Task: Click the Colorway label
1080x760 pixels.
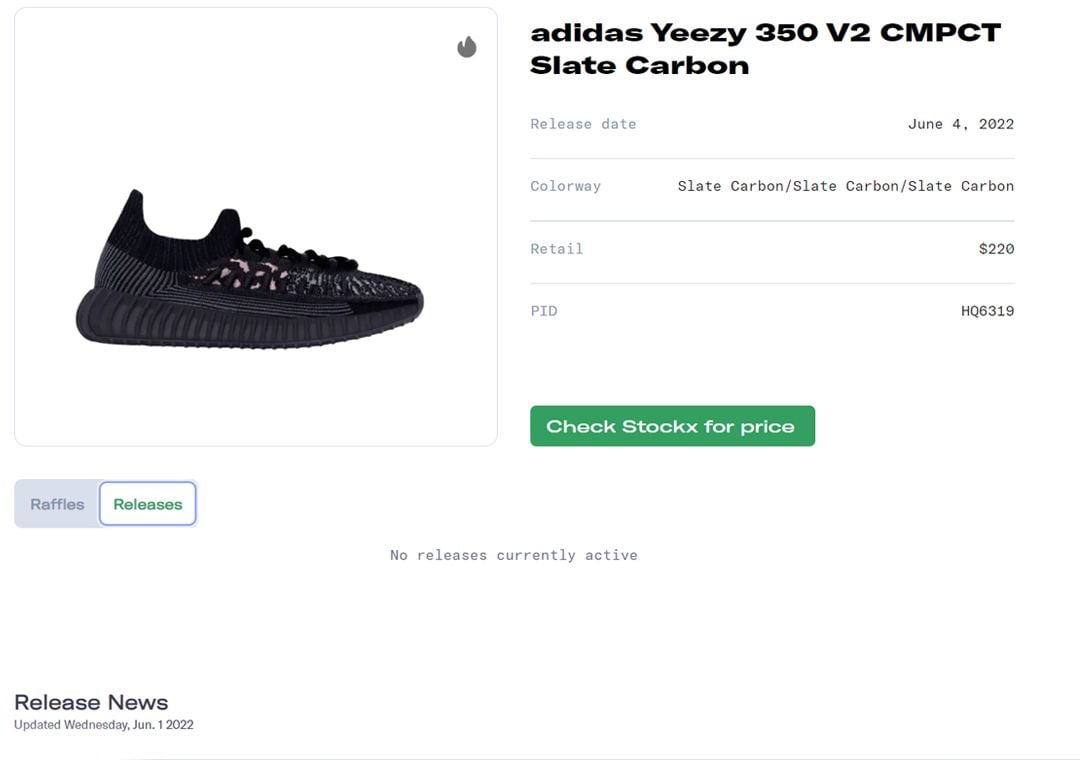Action: point(565,186)
